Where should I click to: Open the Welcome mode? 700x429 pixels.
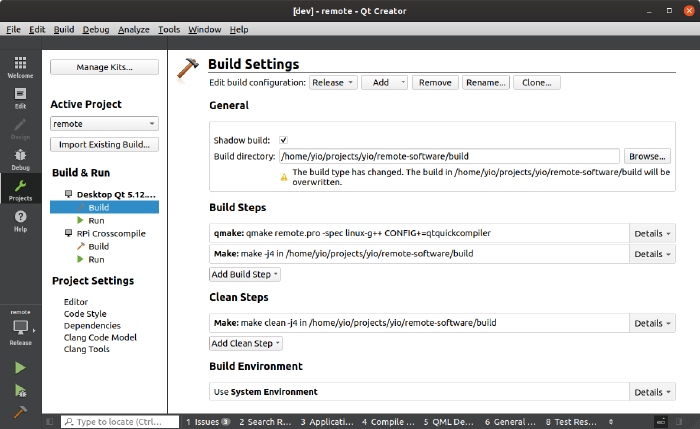click(x=20, y=67)
